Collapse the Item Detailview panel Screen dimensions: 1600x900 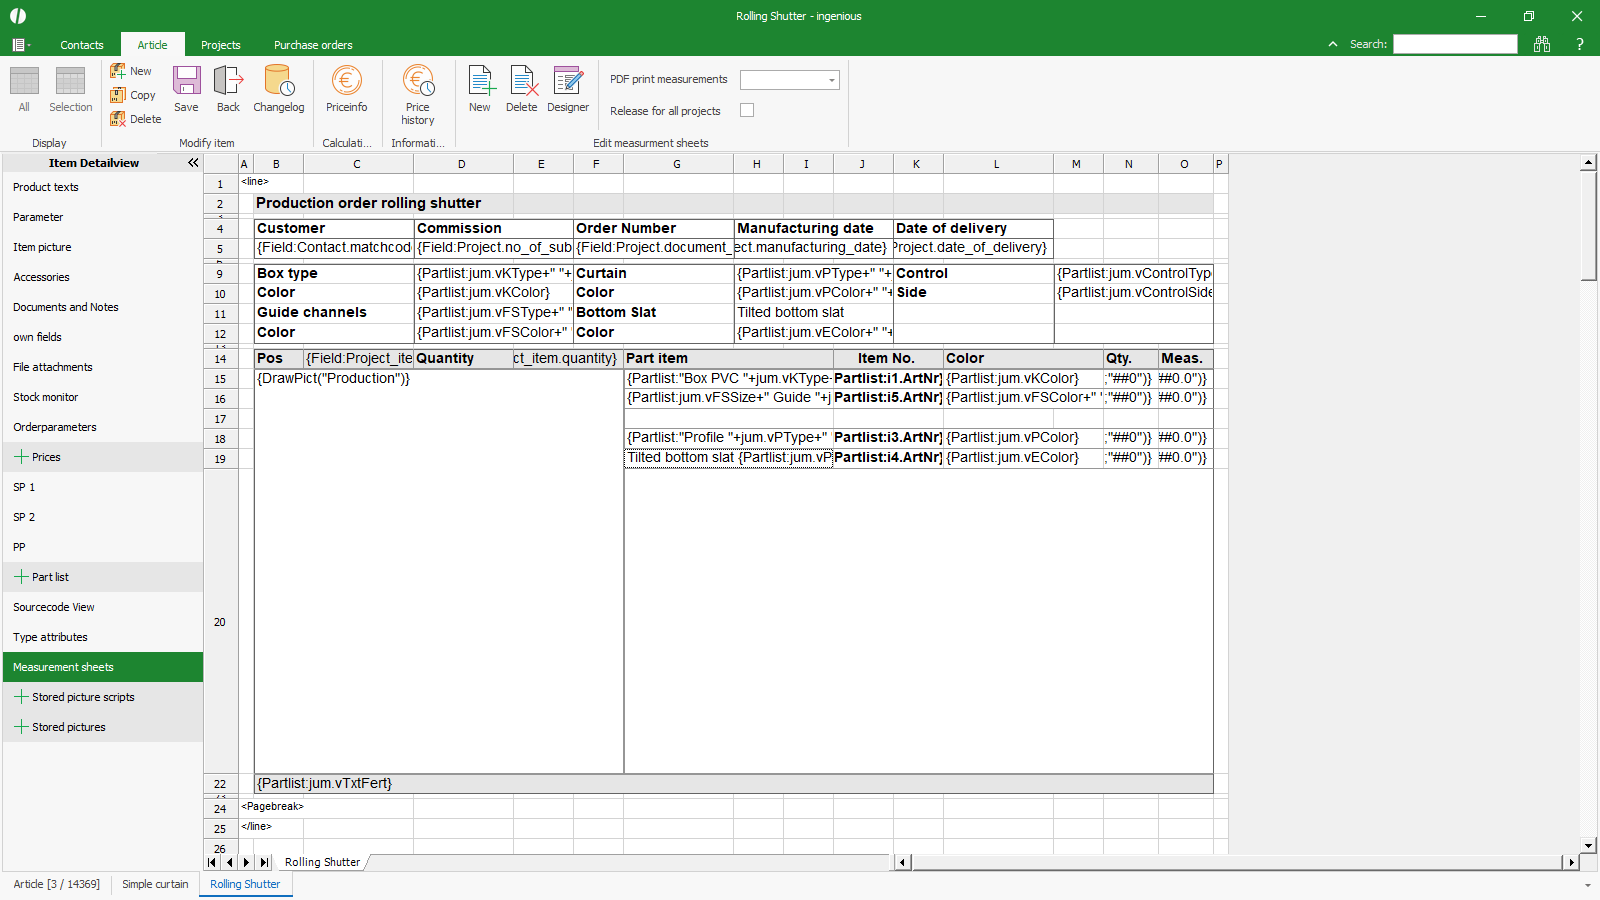click(x=193, y=163)
